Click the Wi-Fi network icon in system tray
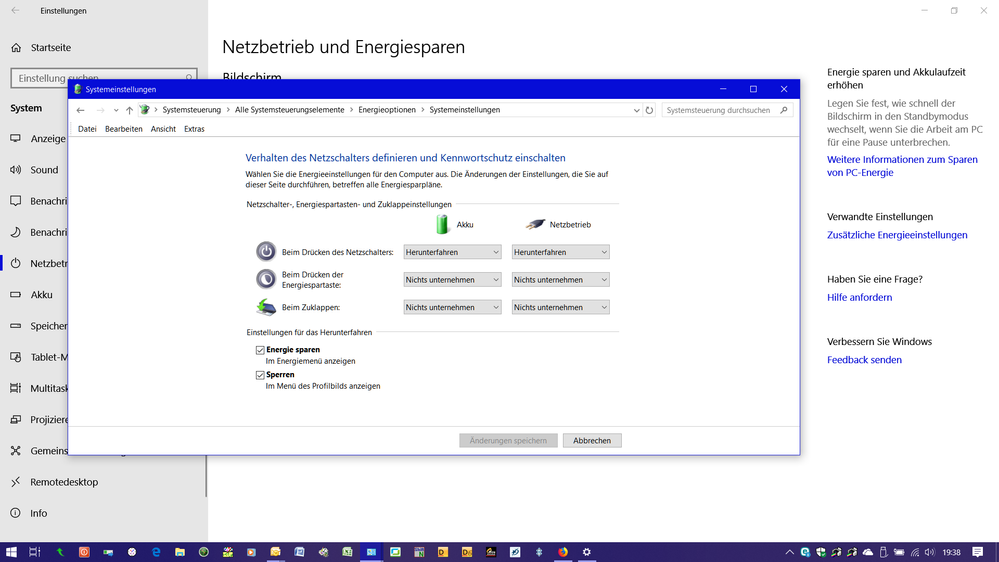The height and width of the screenshot is (562, 999). point(915,552)
